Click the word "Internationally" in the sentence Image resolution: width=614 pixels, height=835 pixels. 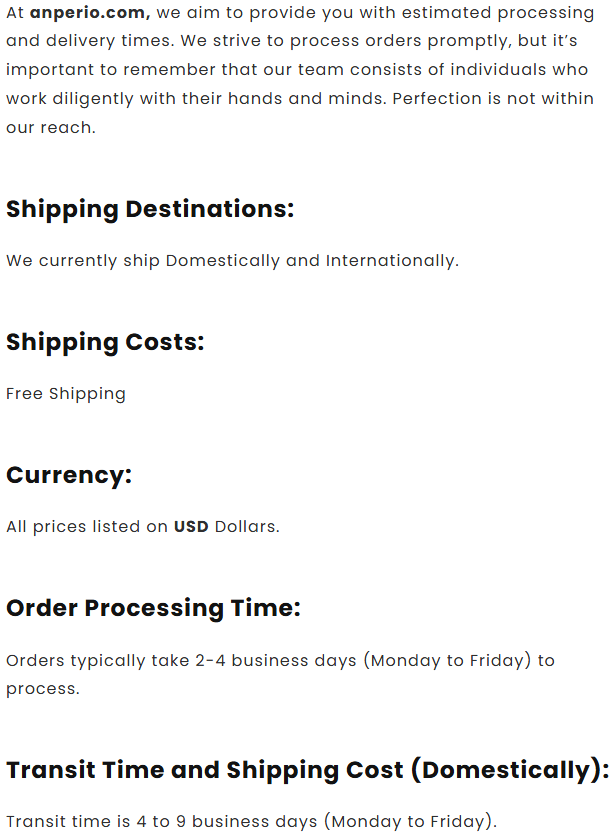point(390,261)
